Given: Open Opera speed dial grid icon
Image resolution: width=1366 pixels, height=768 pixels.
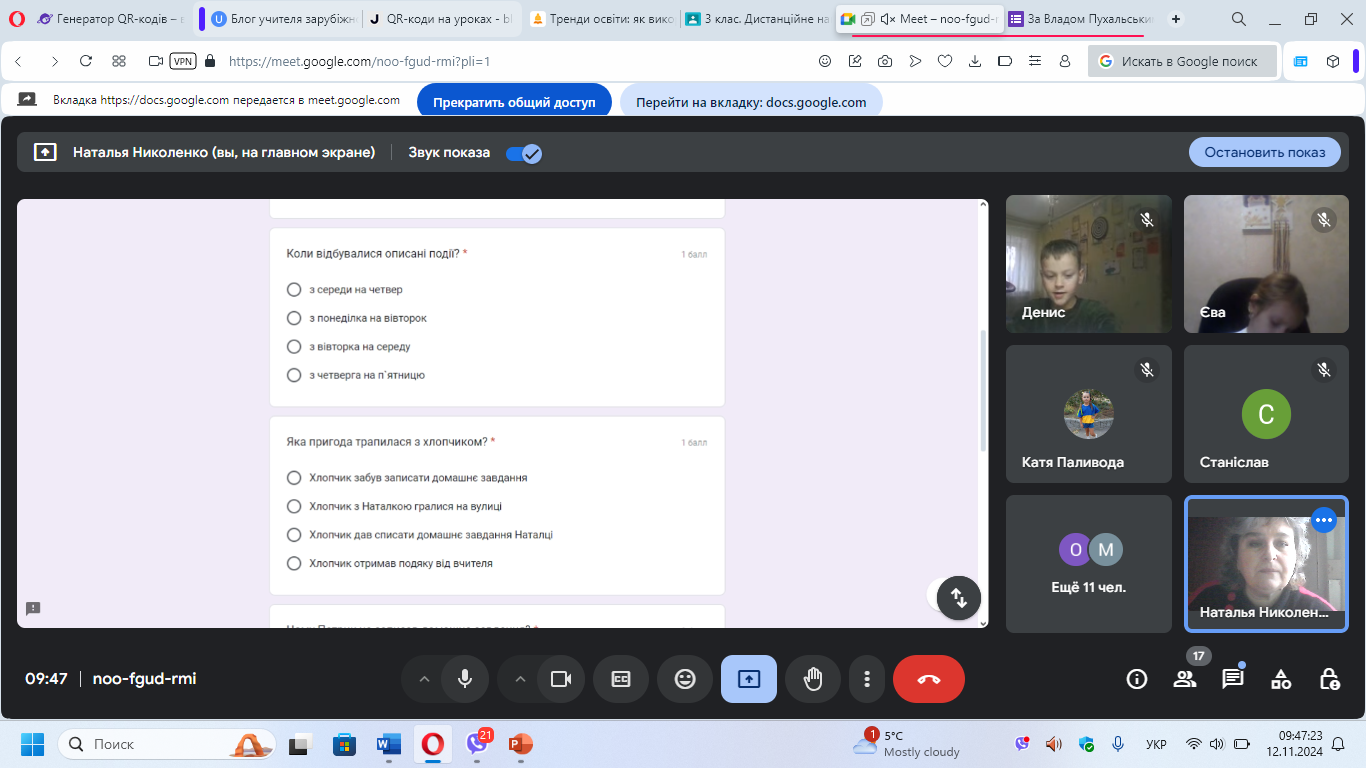Looking at the screenshot, I should (119, 61).
